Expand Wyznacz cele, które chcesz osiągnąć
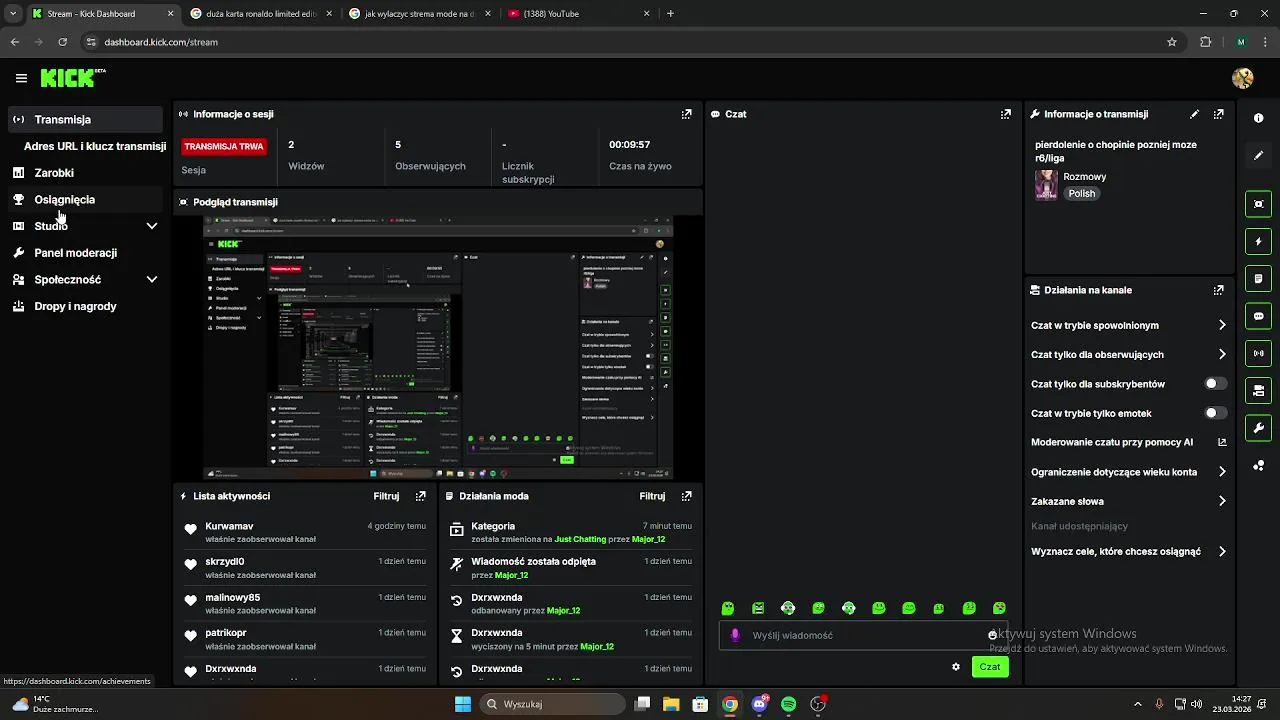Viewport: 1280px width, 720px height. pyautogui.click(x=1222, y=551)
